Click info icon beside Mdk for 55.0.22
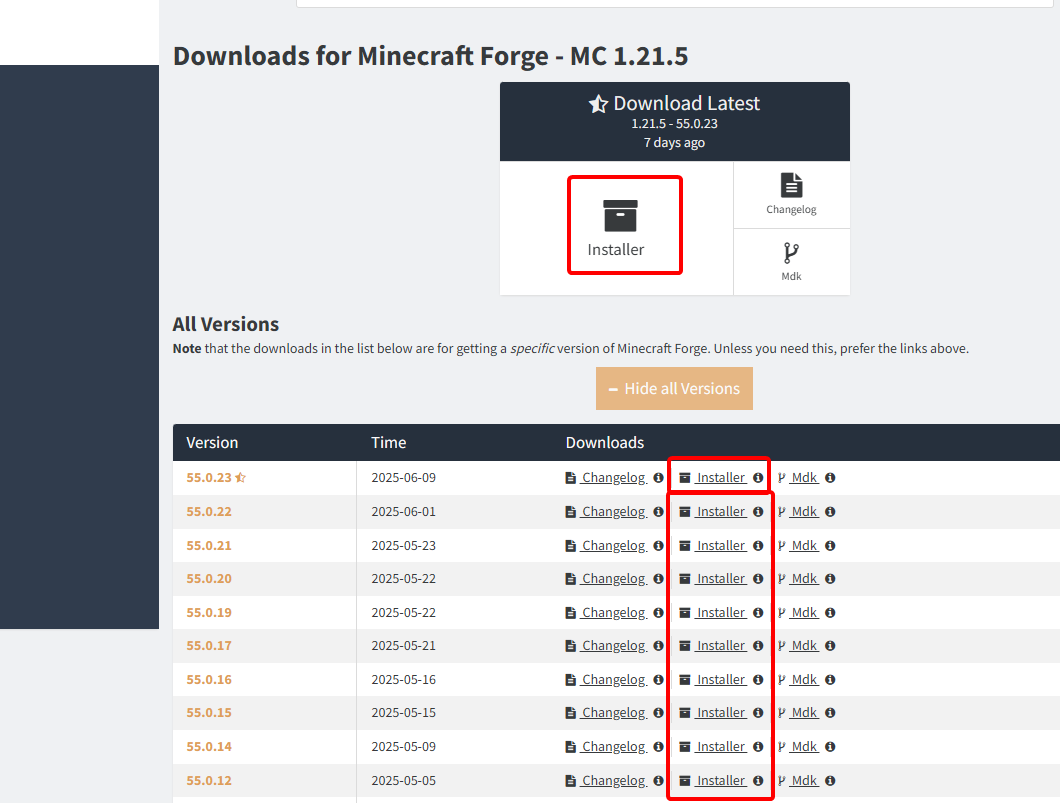The width and height of the screenshot is (1060, 803). pos(830,512)
